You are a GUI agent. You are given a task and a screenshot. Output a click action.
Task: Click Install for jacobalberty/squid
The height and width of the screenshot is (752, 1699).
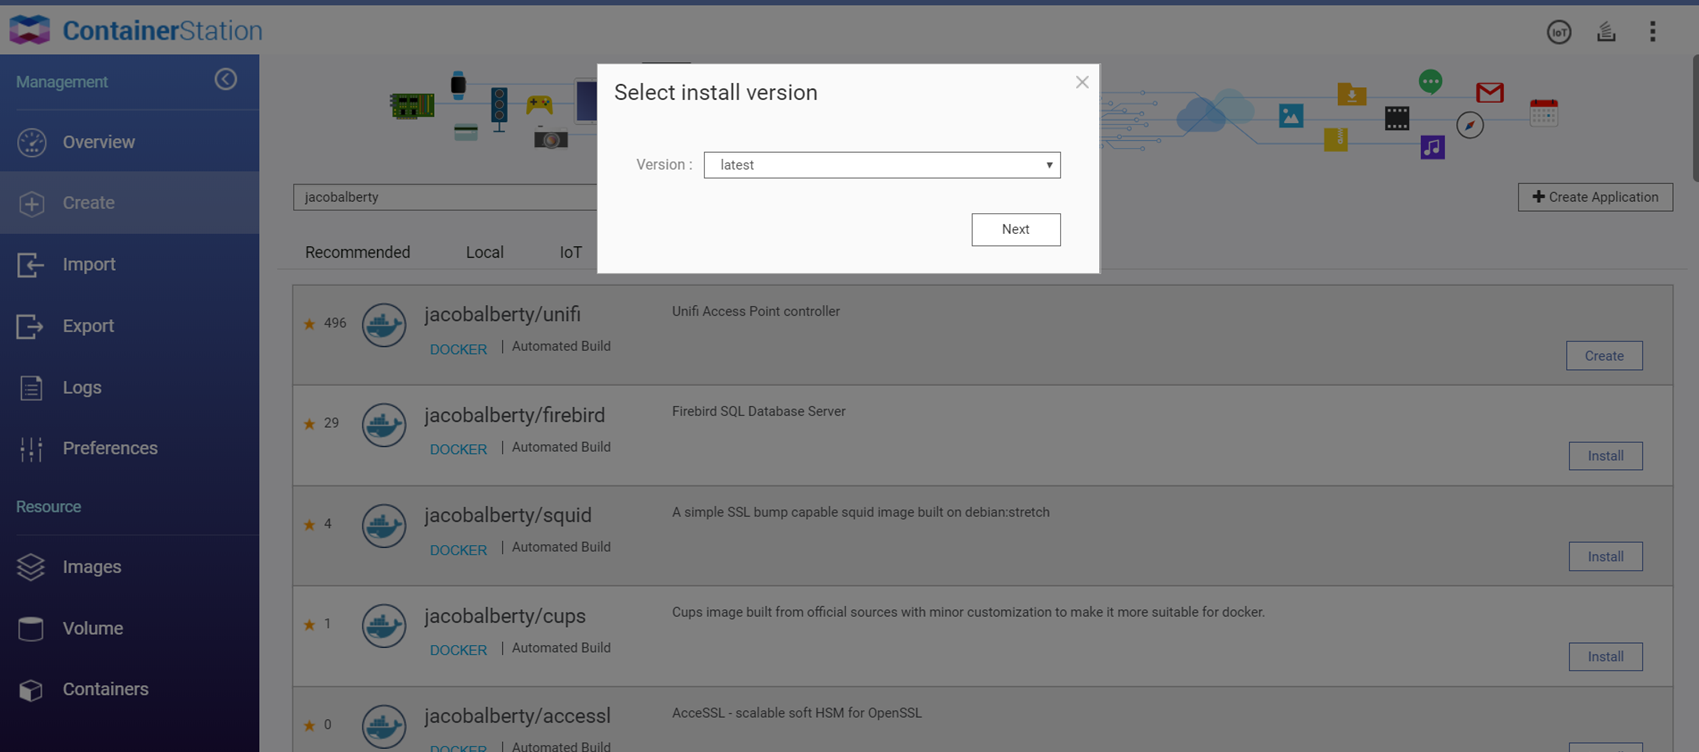tap(1605, 557)
